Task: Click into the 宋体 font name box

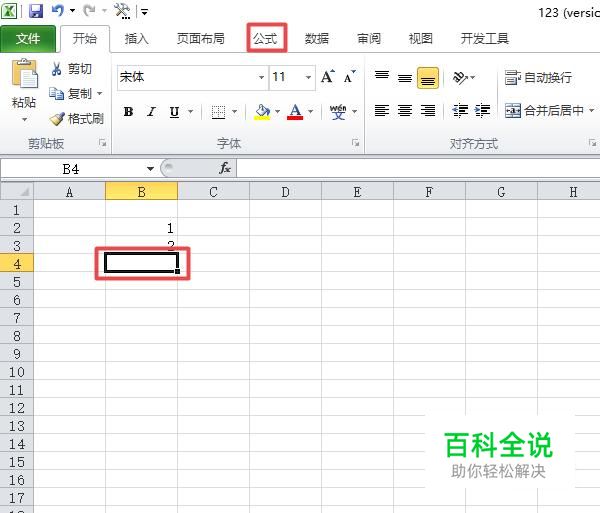Action: tap(187, 77)
